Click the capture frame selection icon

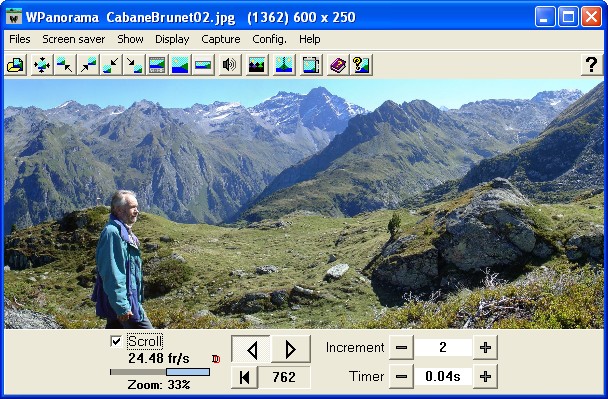(311, 64)
